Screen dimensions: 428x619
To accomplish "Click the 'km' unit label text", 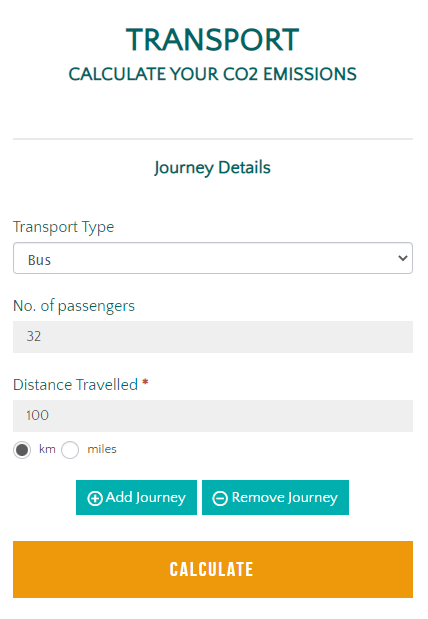I will pyautogui.click(x=47, y=449).
